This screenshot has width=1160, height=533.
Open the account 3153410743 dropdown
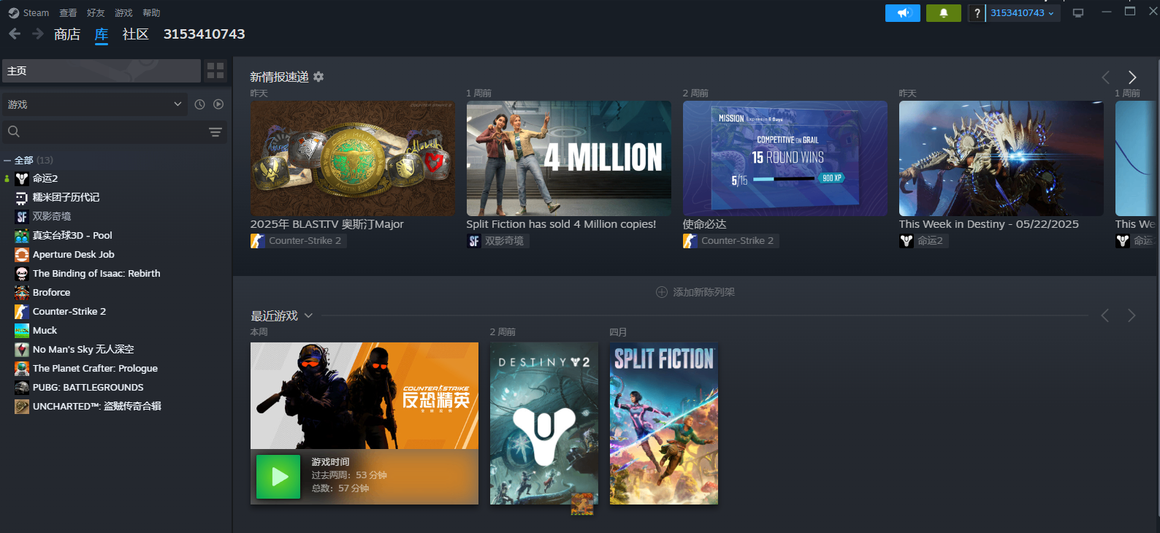[1022, 13]
